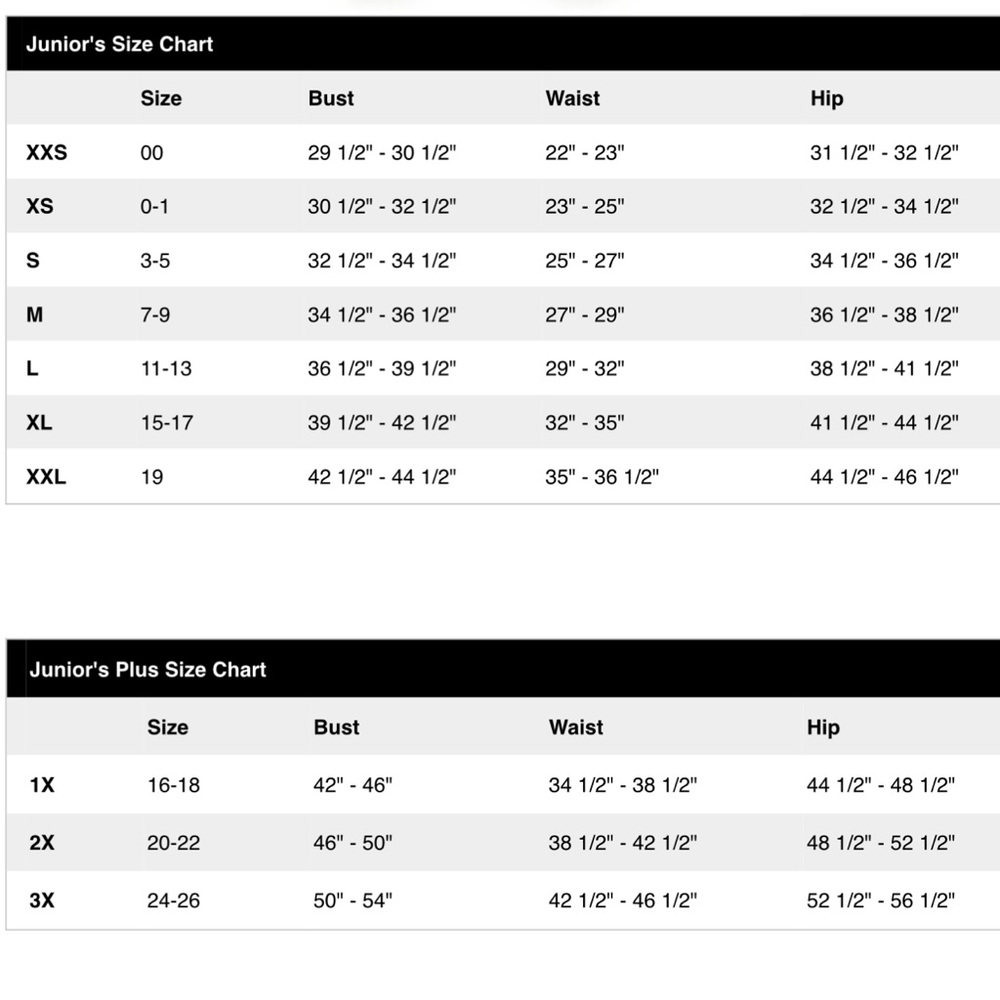
Task: Click the Junior's Plus Size Chart header
Action: pos(147,669)
